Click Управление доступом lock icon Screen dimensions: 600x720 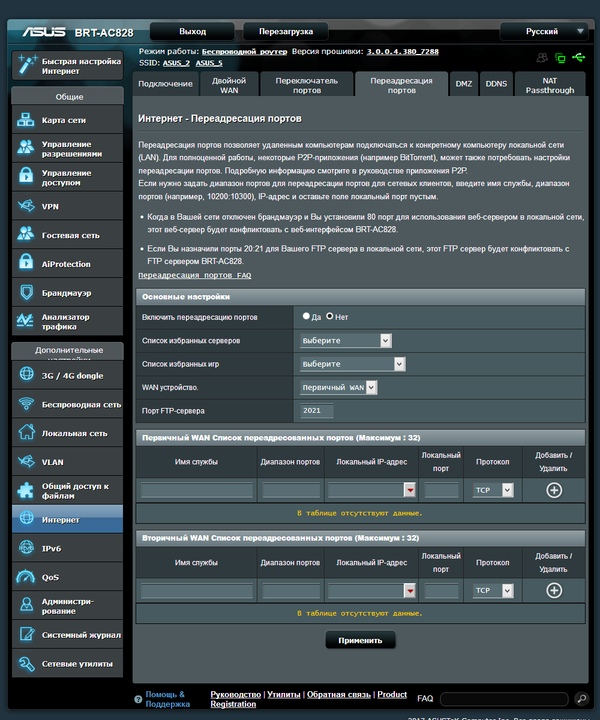(26, 176)
